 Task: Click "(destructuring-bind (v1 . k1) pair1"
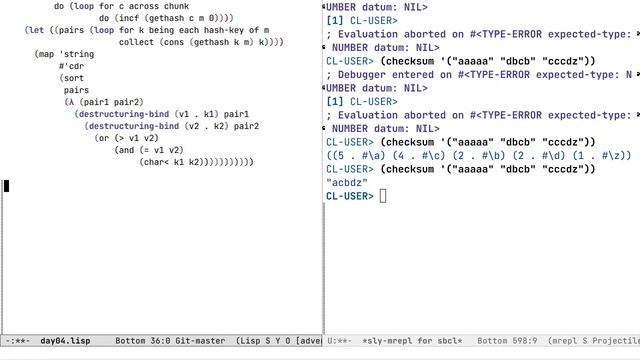point(162,114)
